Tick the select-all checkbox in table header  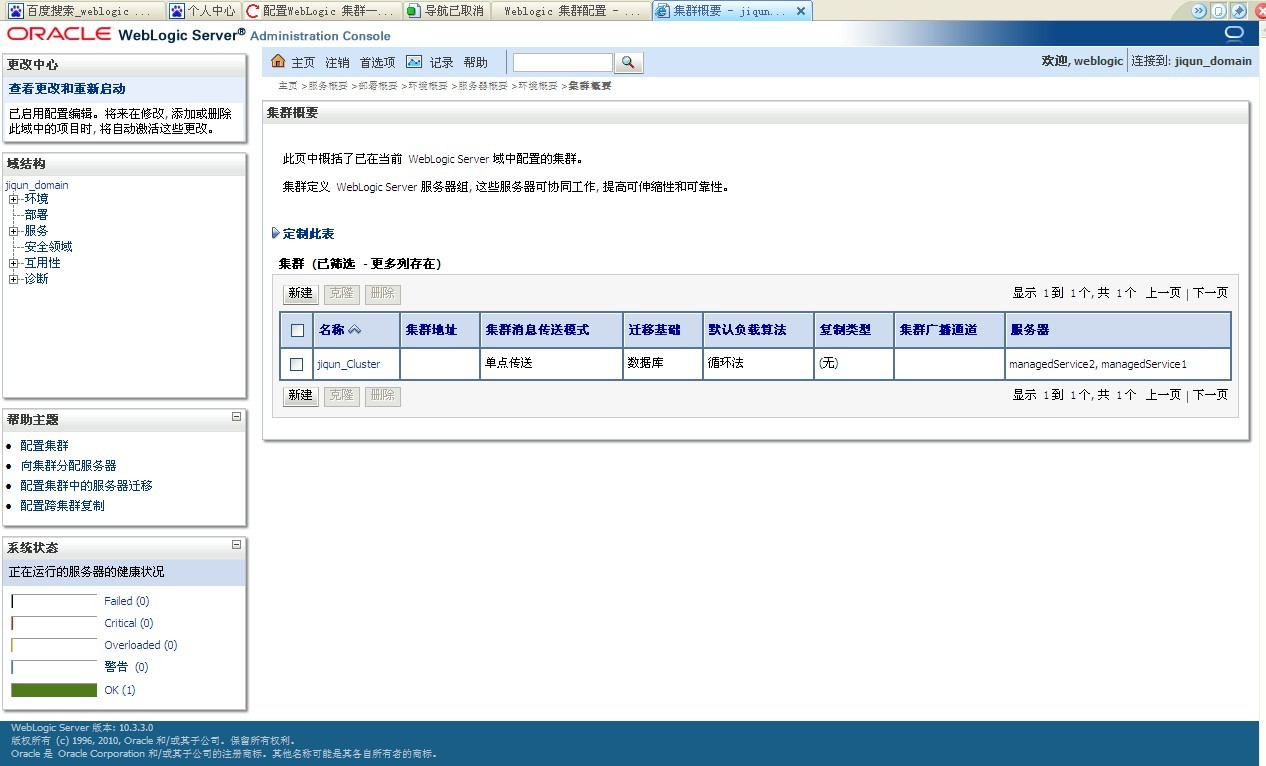tap(297, 330)
